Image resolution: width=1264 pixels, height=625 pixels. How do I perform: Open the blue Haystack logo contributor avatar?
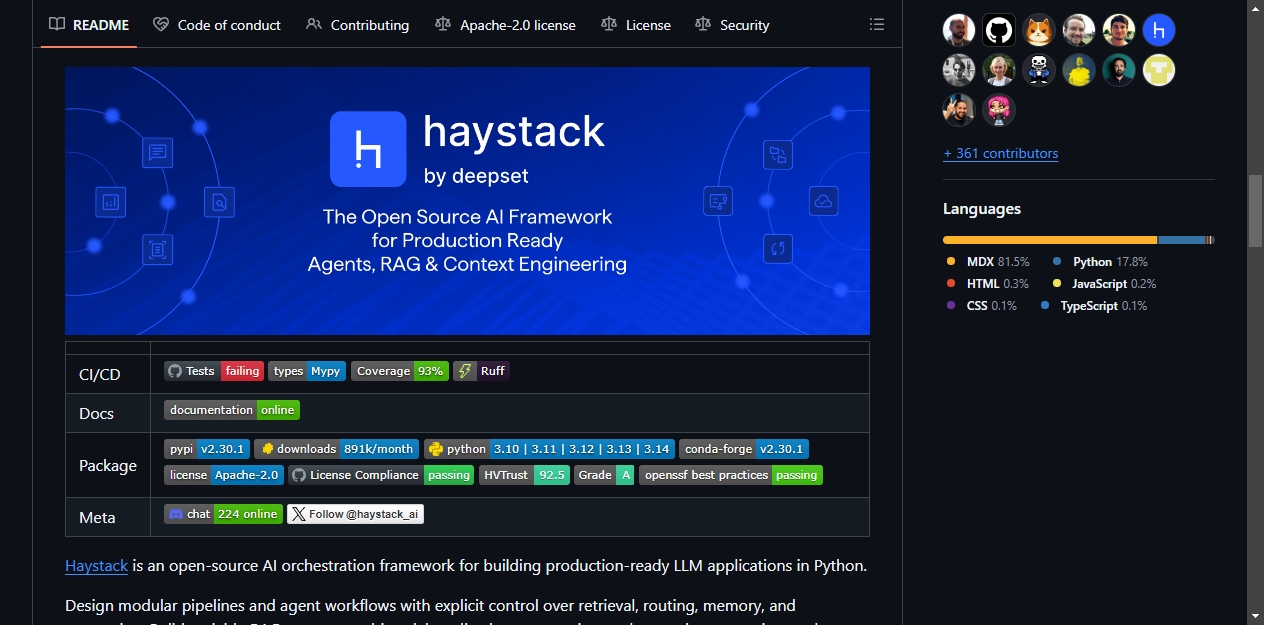click(x=1159, y=30)
